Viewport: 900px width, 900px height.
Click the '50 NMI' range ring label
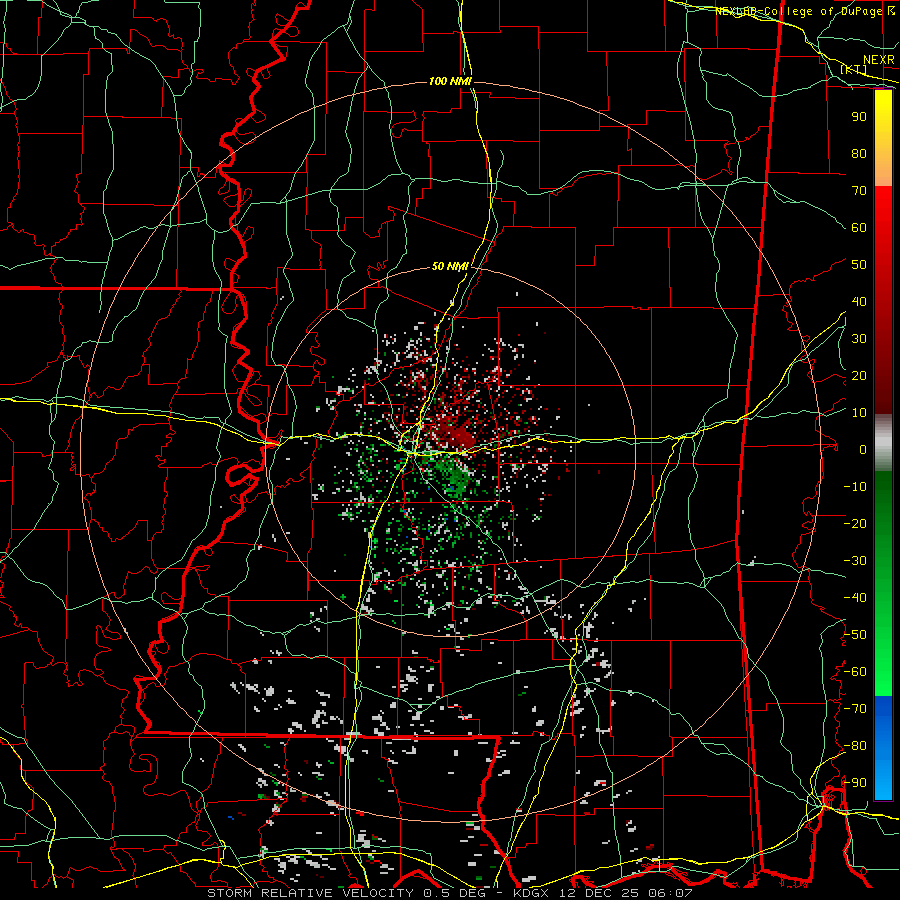point(450,266)
